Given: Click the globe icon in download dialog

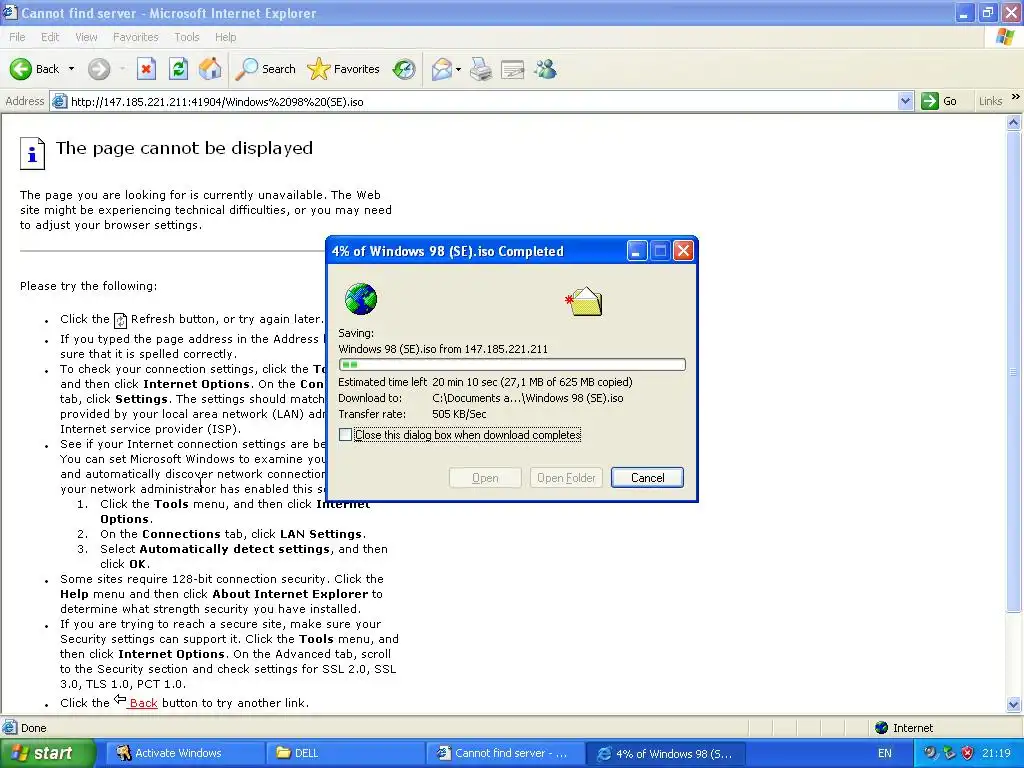Looking at the screenshot, I should (x=361, y=299).
